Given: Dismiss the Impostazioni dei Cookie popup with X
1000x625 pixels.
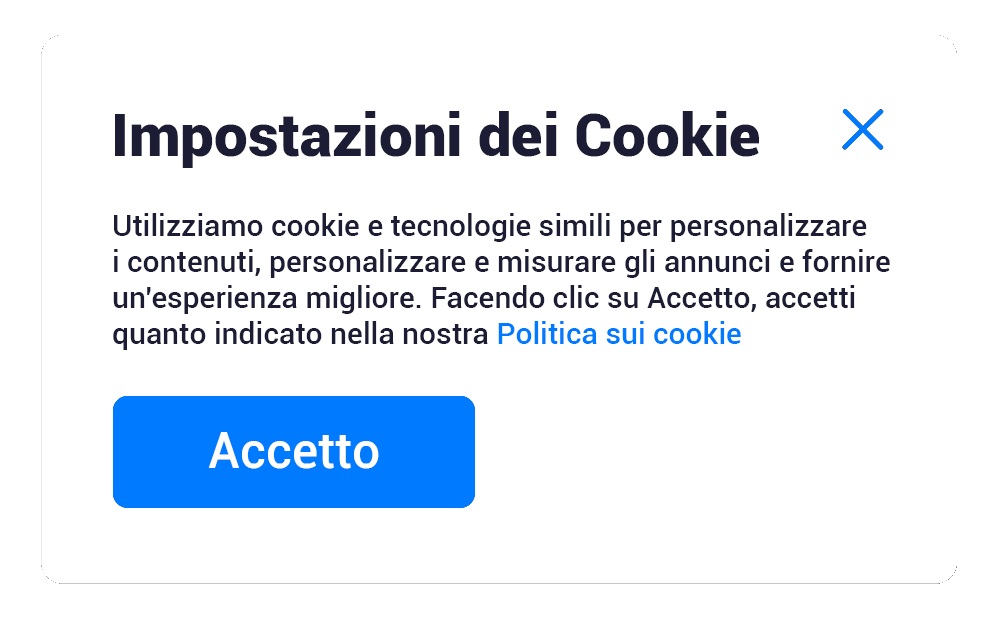Looking at the screenshot, I should pos(862,129).
